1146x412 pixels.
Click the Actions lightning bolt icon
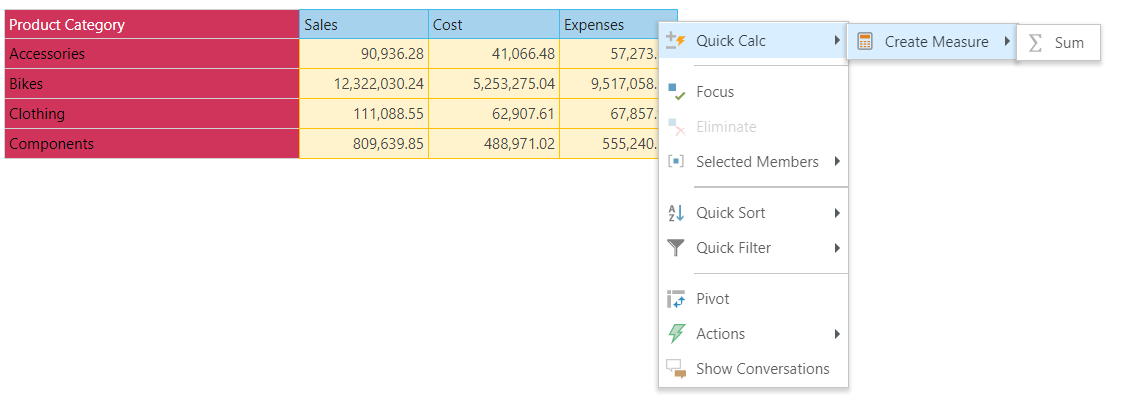pos(676,334)
